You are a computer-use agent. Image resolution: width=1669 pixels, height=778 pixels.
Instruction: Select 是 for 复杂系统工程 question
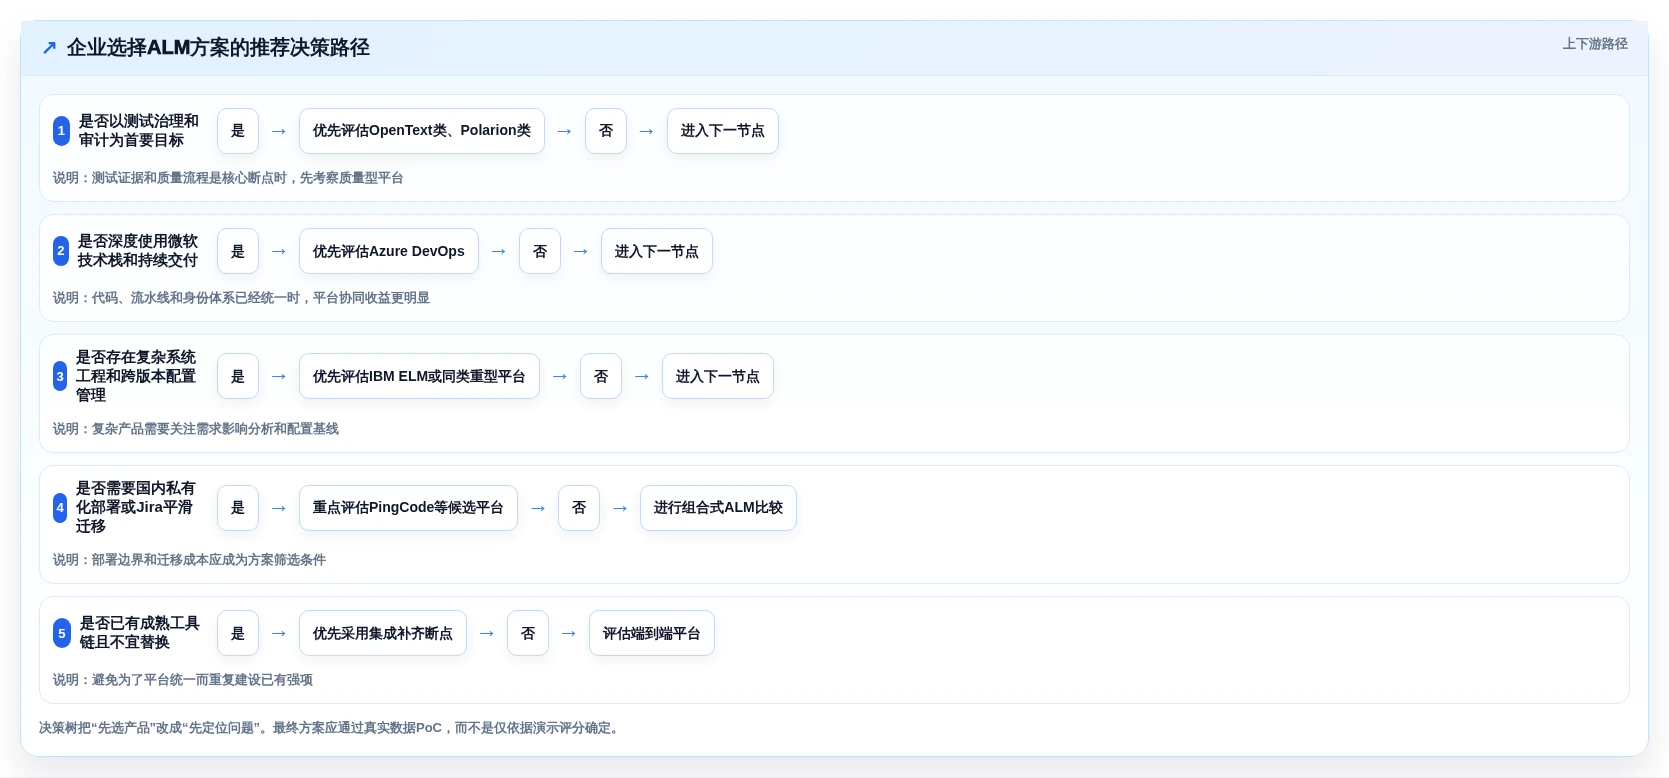[x=238, y=376]
